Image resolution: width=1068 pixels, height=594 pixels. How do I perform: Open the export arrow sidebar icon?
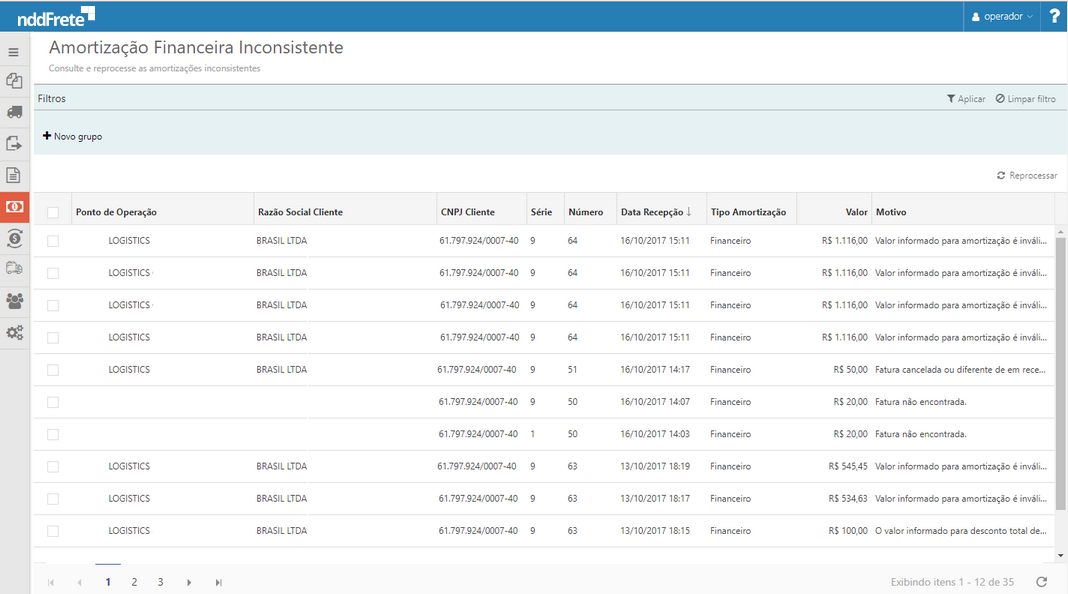click(14, 144)
